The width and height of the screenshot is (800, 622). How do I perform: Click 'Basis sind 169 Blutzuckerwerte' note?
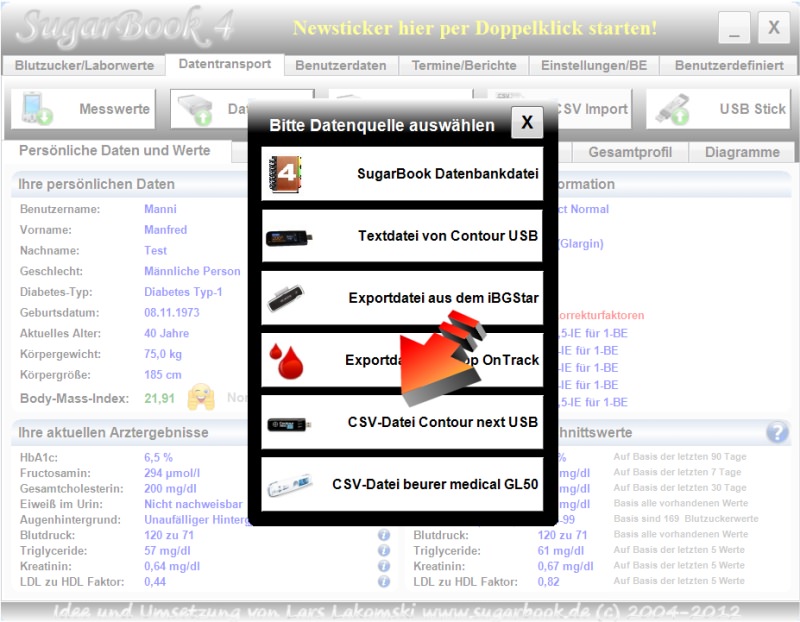(686, 519)
